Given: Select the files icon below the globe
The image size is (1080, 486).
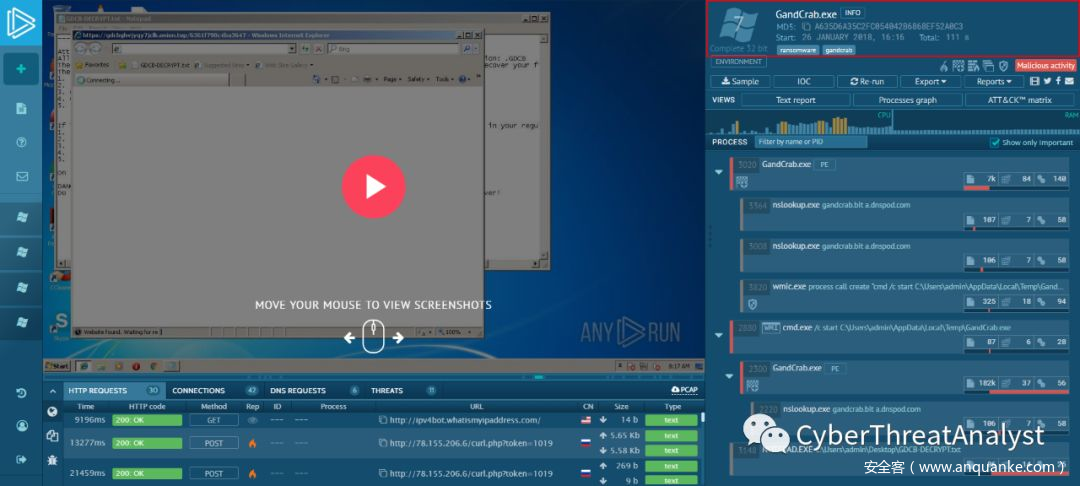Looking at the screenshot, I should click(x=52, y=435).
